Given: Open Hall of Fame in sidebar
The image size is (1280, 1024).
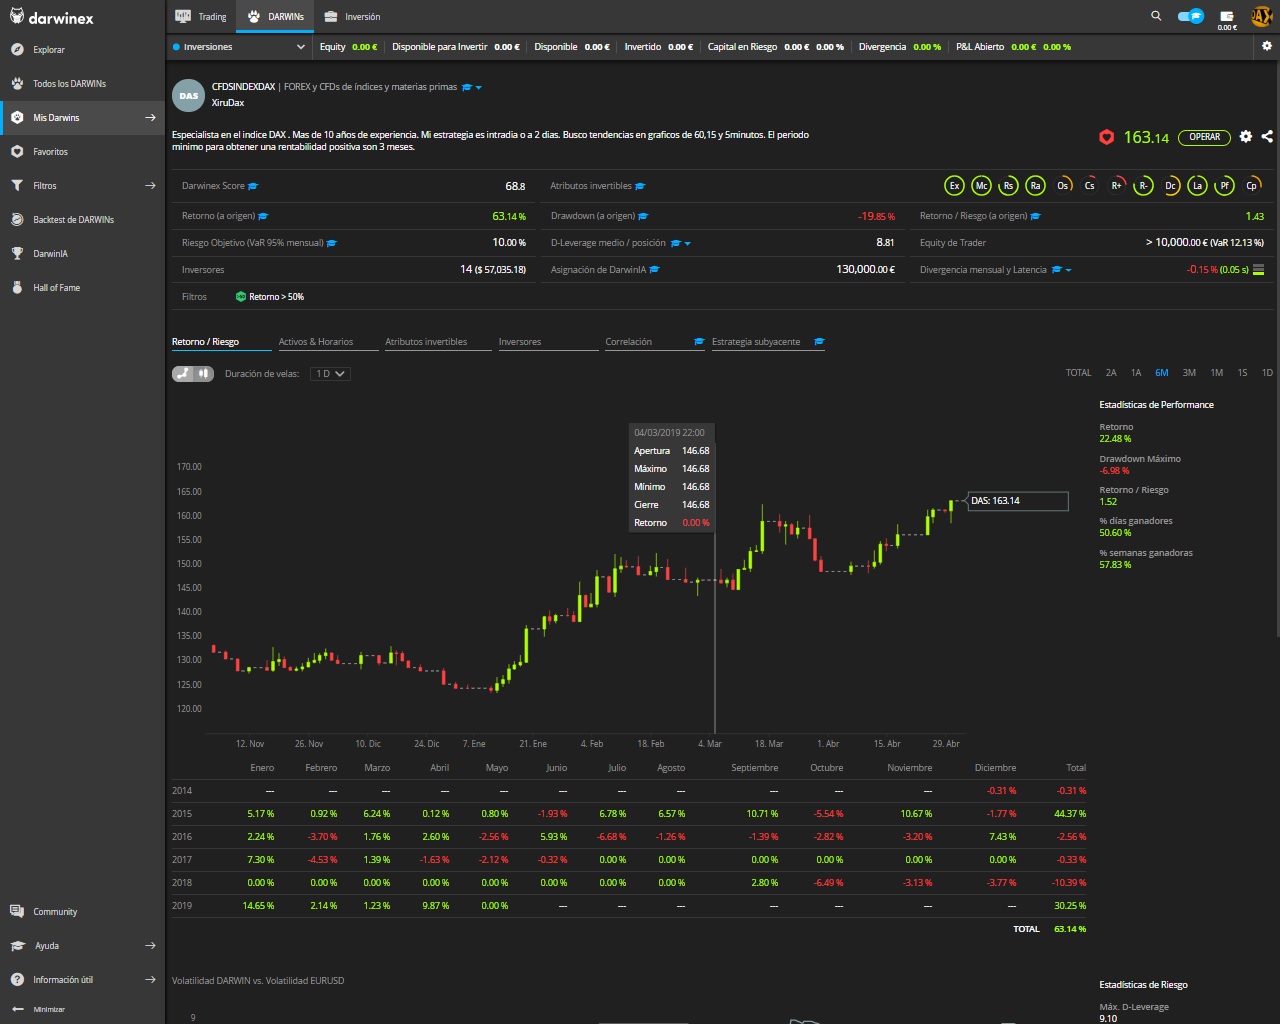Looking at the screenshot, I should [x=56, y=288].
